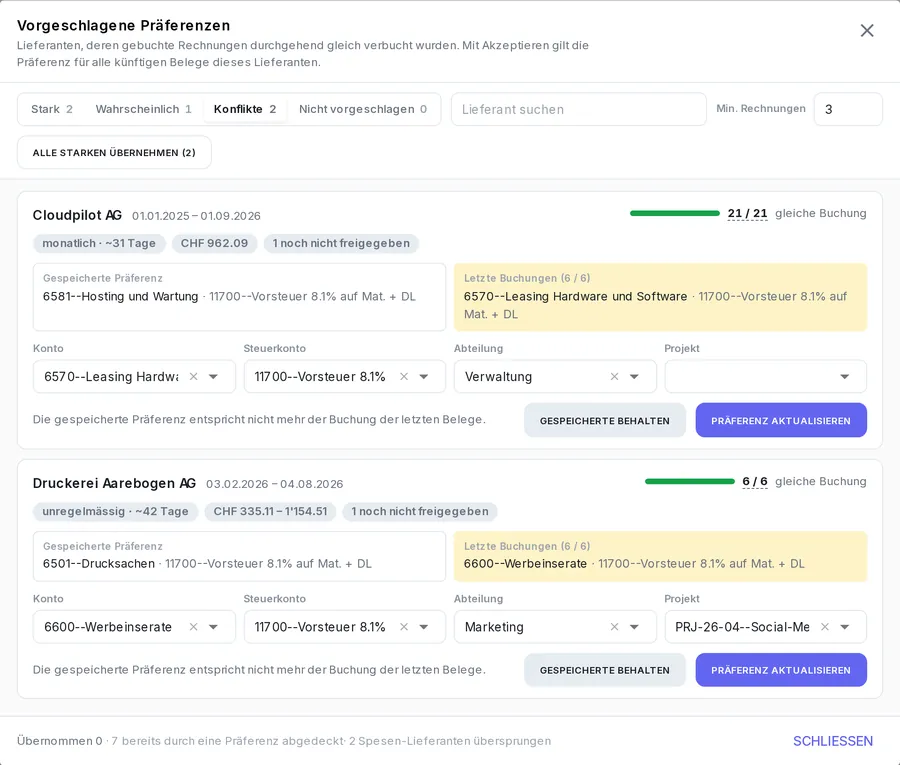Update preference for Druckerei Aarebogen AG
Screen dimensions: 900x765
(781, 670)
